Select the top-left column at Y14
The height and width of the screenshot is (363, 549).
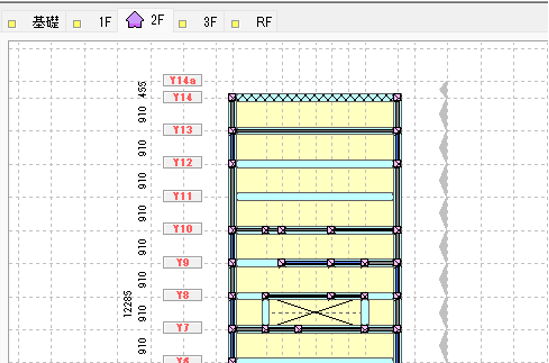232,97
